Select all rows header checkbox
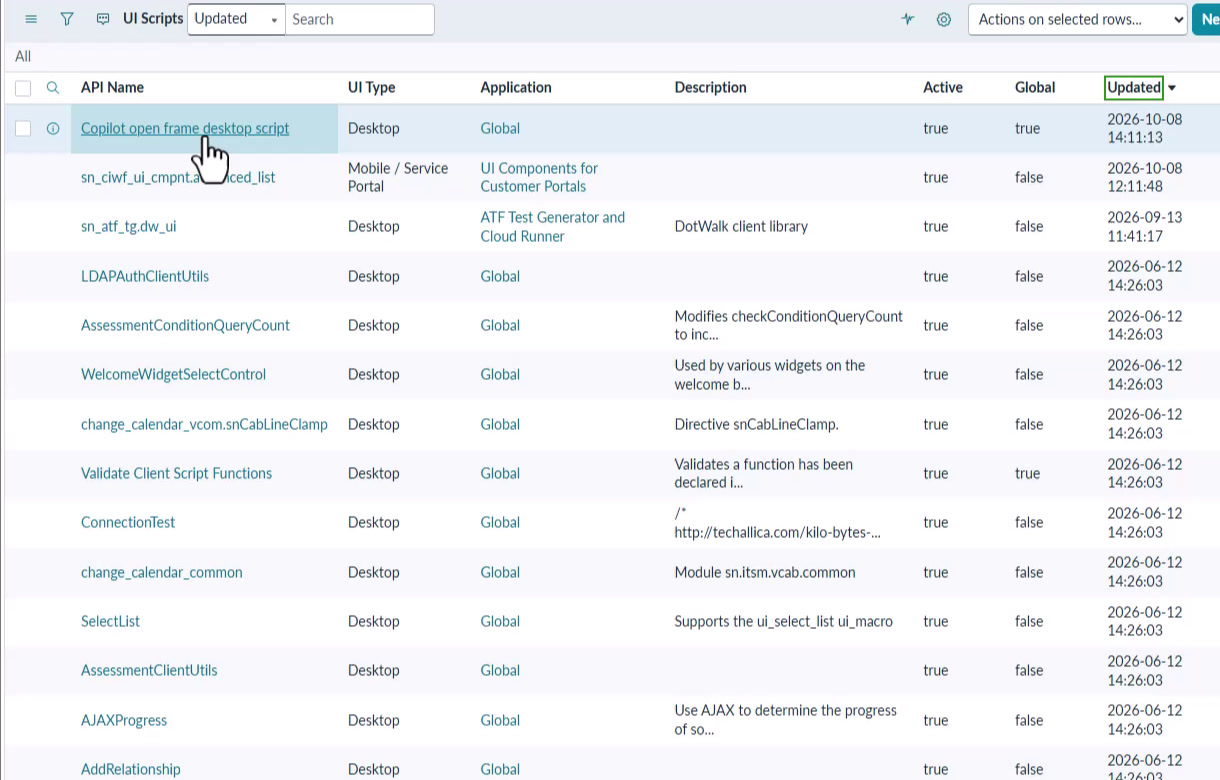1220x780 pixels. click(23, 88)
